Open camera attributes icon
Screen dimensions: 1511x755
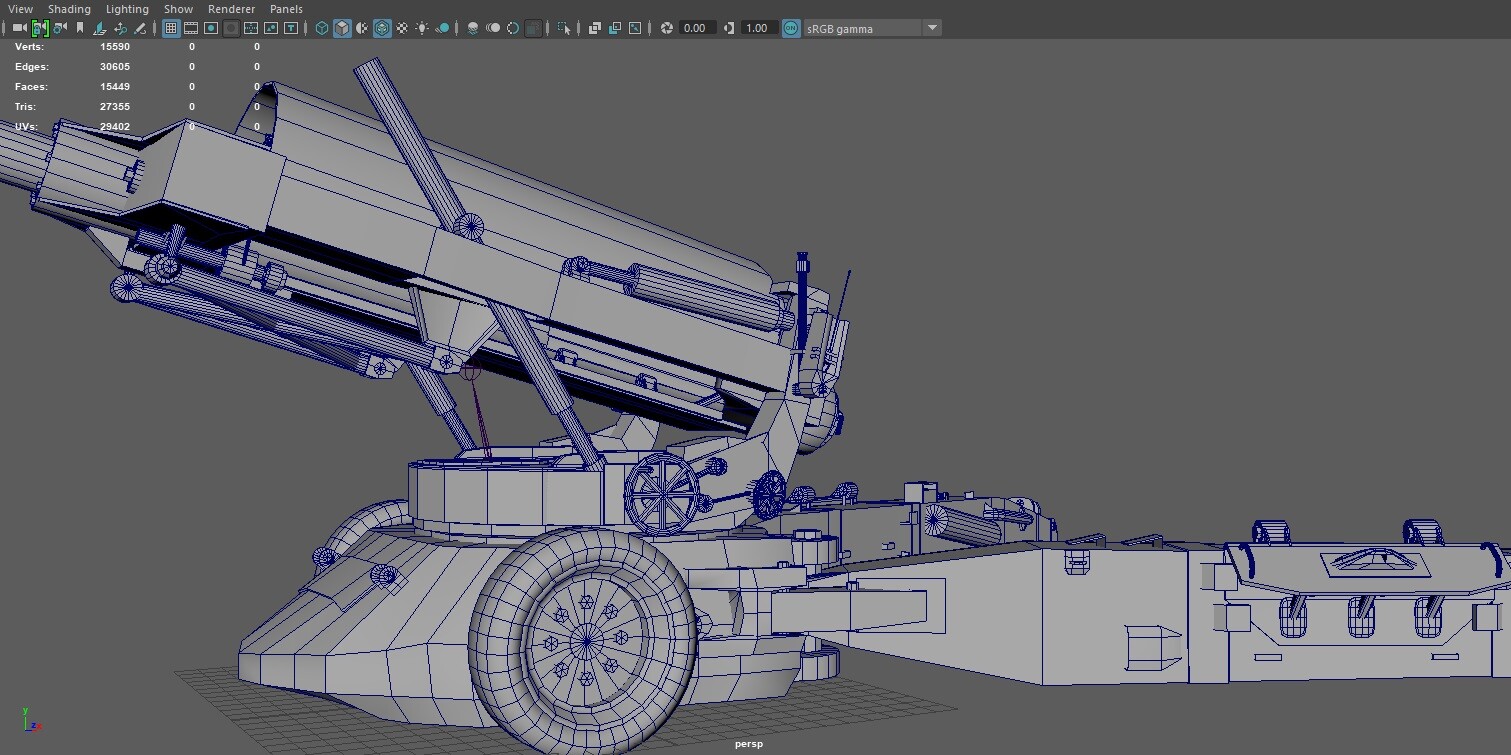61,28
